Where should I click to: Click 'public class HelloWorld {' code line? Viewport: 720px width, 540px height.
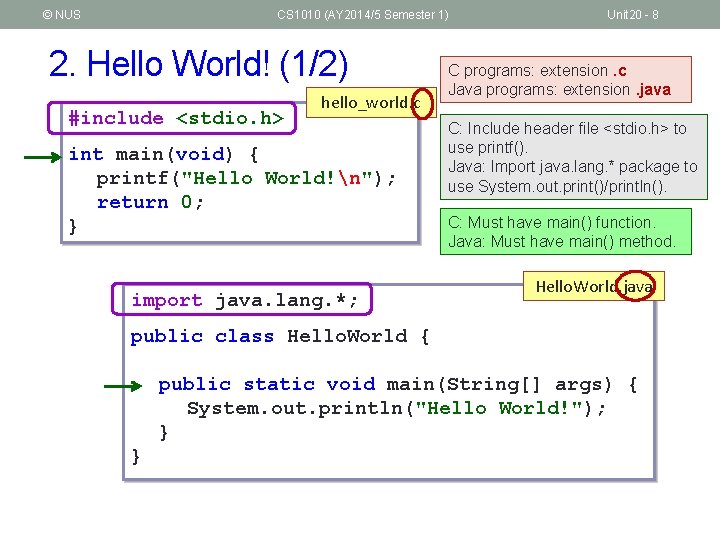tap(280, 337)
